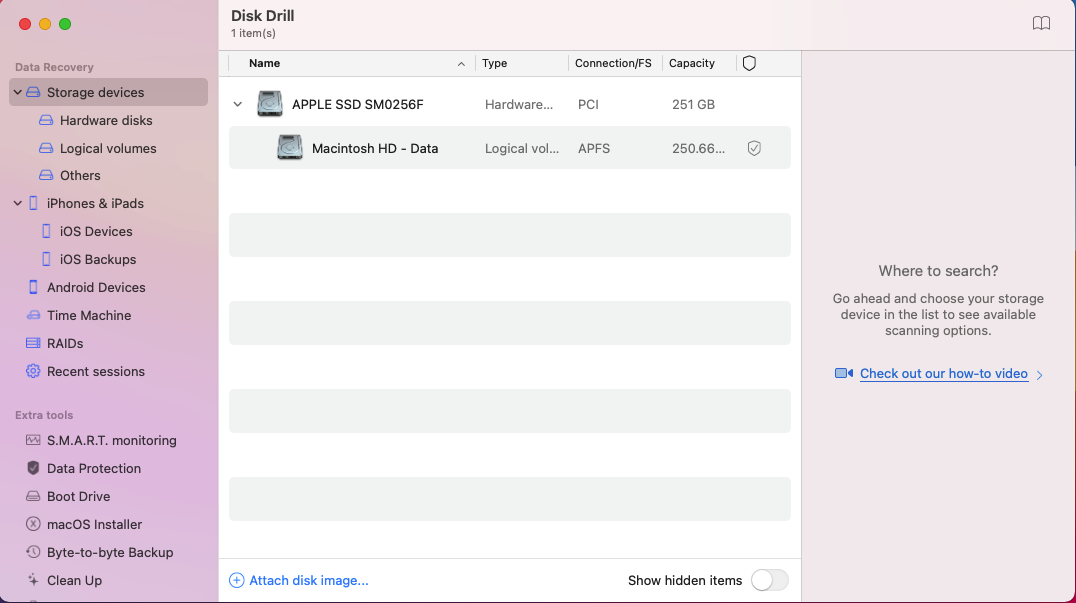Click the Boot Drive icon
The height and width of the screenshot is (603, 1076).
click(33, 496)
